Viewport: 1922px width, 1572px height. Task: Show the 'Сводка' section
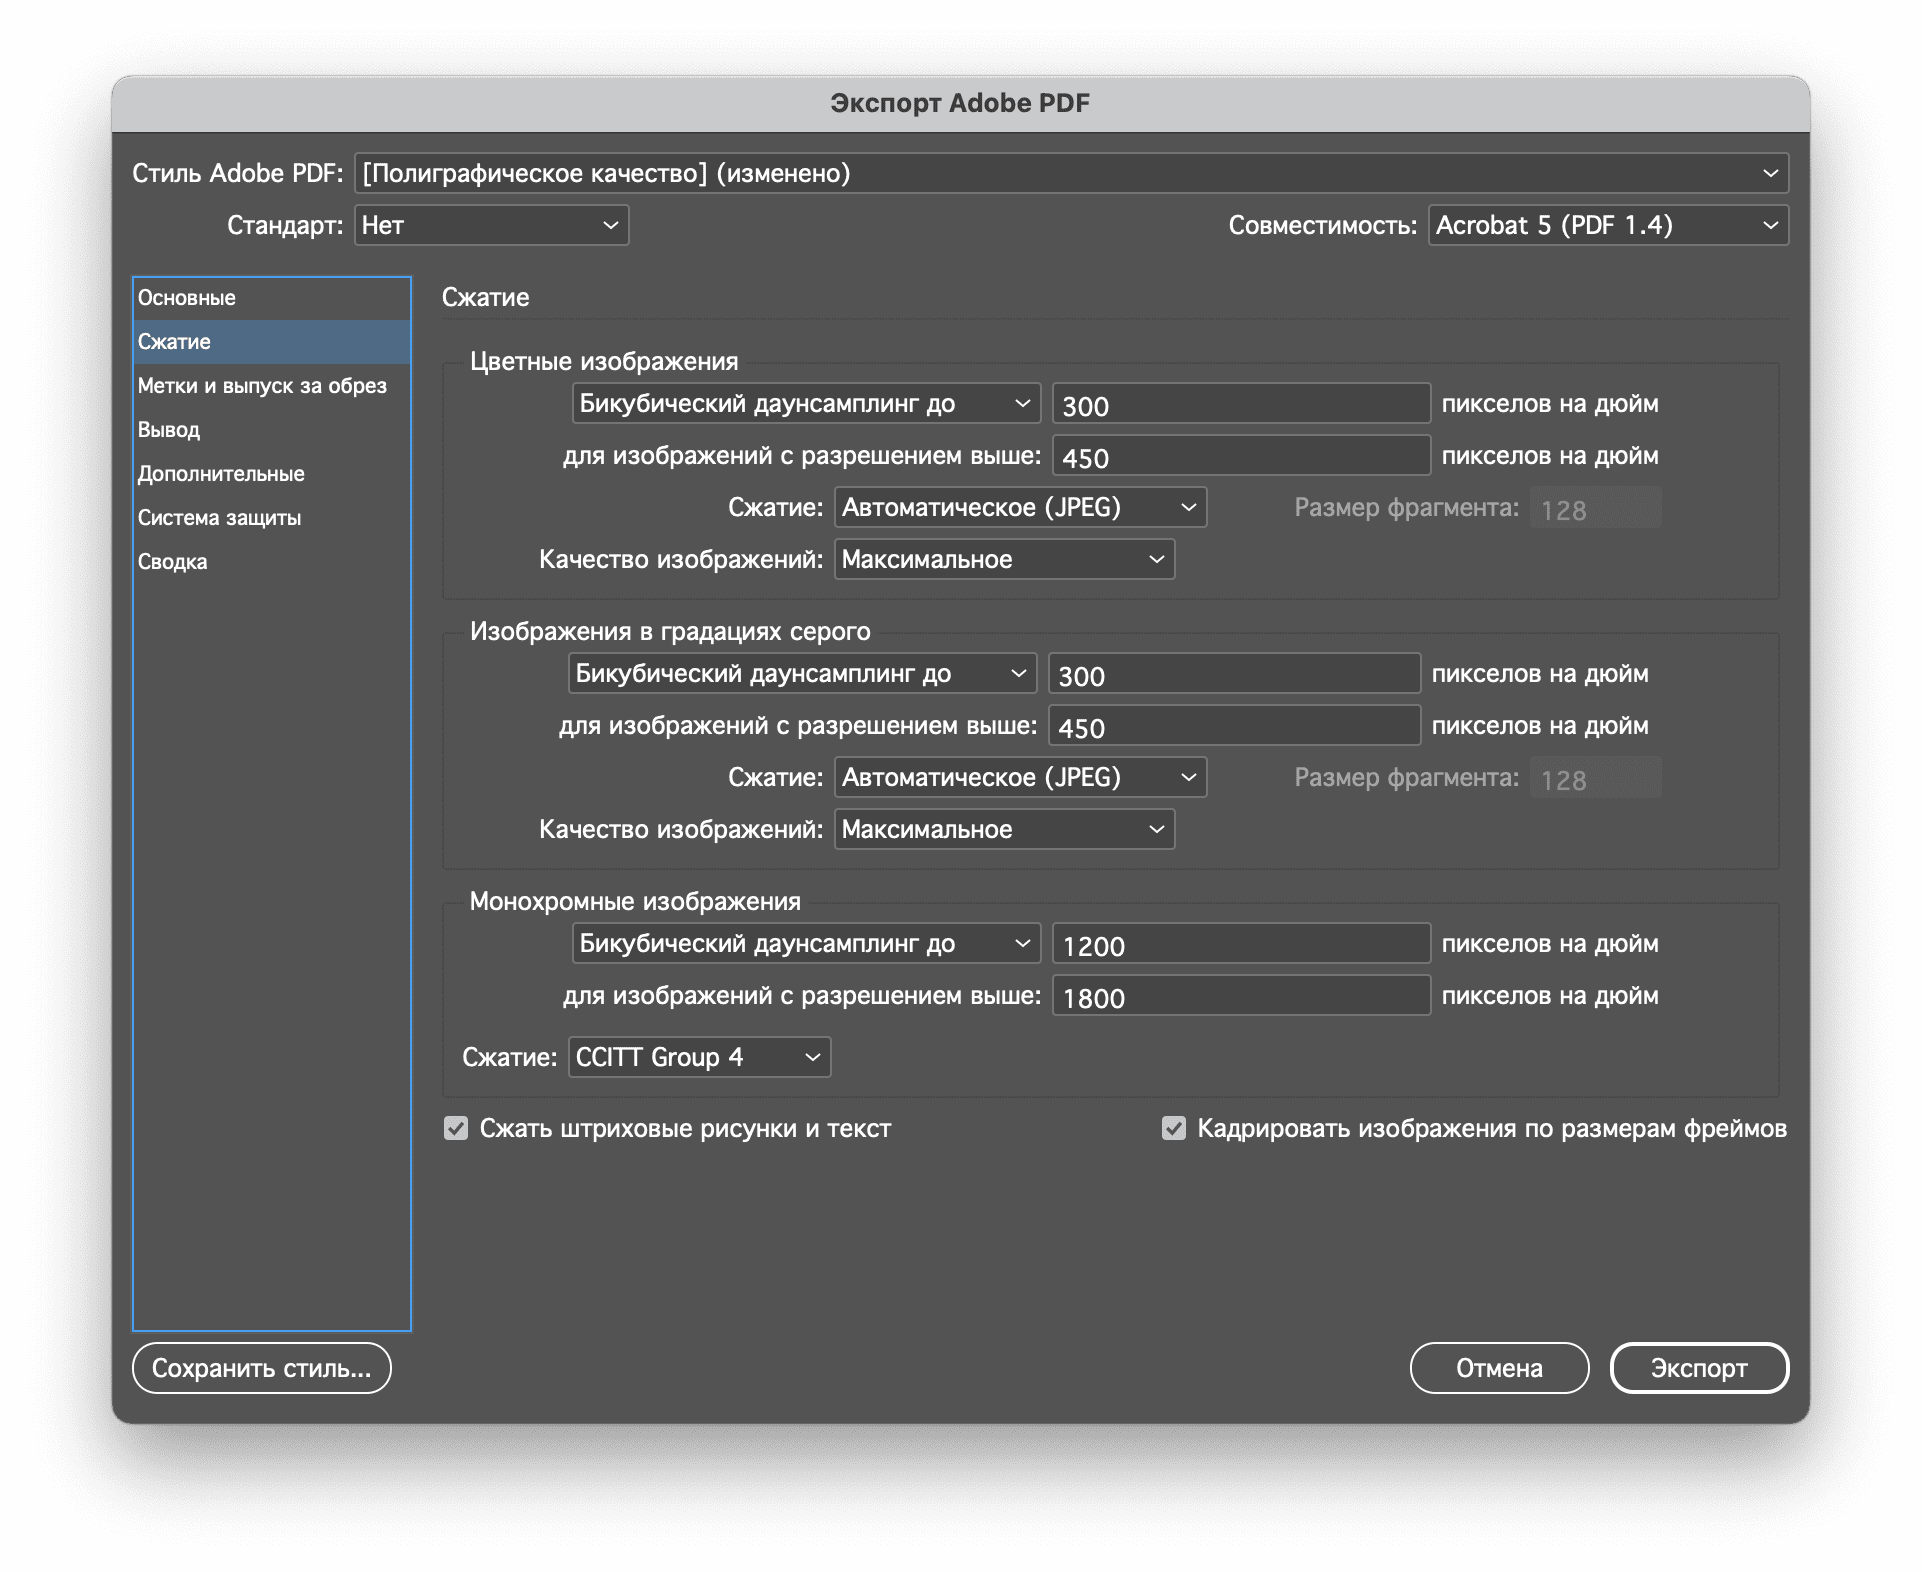[271, 562]
